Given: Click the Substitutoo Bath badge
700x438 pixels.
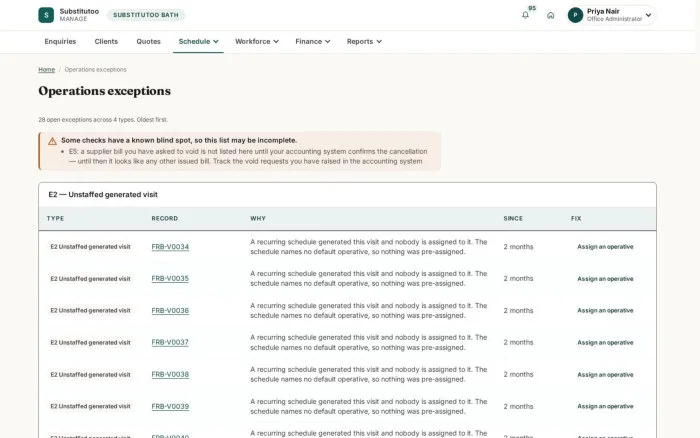Looking at the screenshot, I should point(146,15).
